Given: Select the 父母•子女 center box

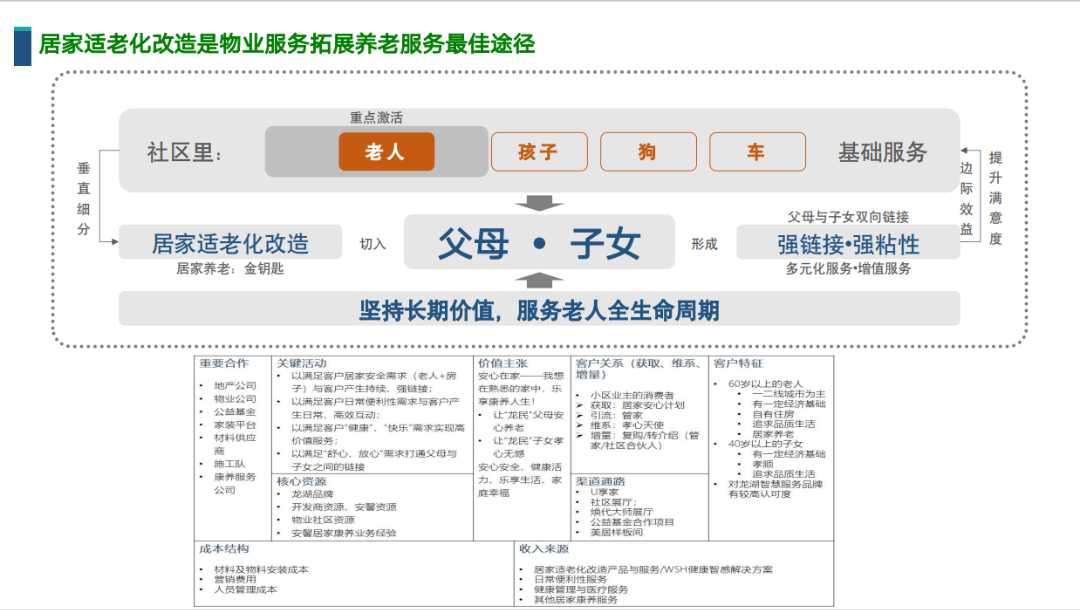Looking at the screenshot, I should [x=539, y=243].
